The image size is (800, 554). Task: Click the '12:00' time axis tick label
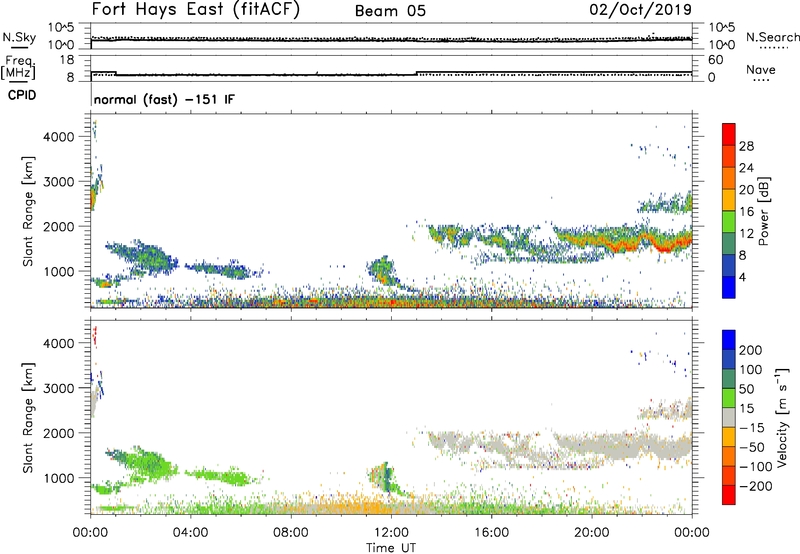[x=391, y=533]
